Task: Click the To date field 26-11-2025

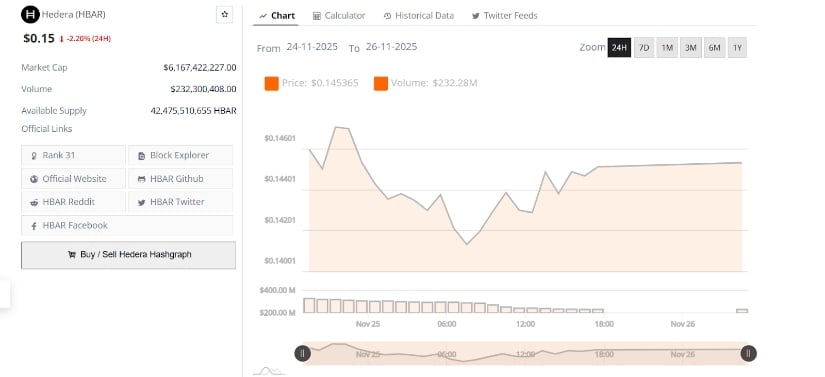Action: [x=391, y=47]
